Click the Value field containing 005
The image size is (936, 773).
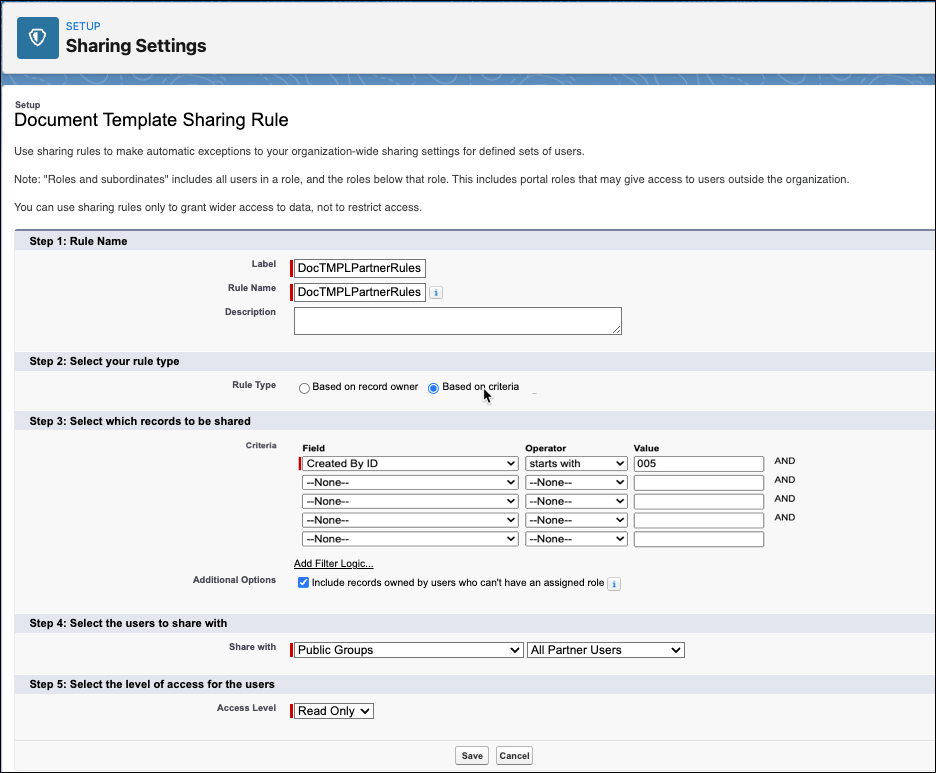click(699, 464)
